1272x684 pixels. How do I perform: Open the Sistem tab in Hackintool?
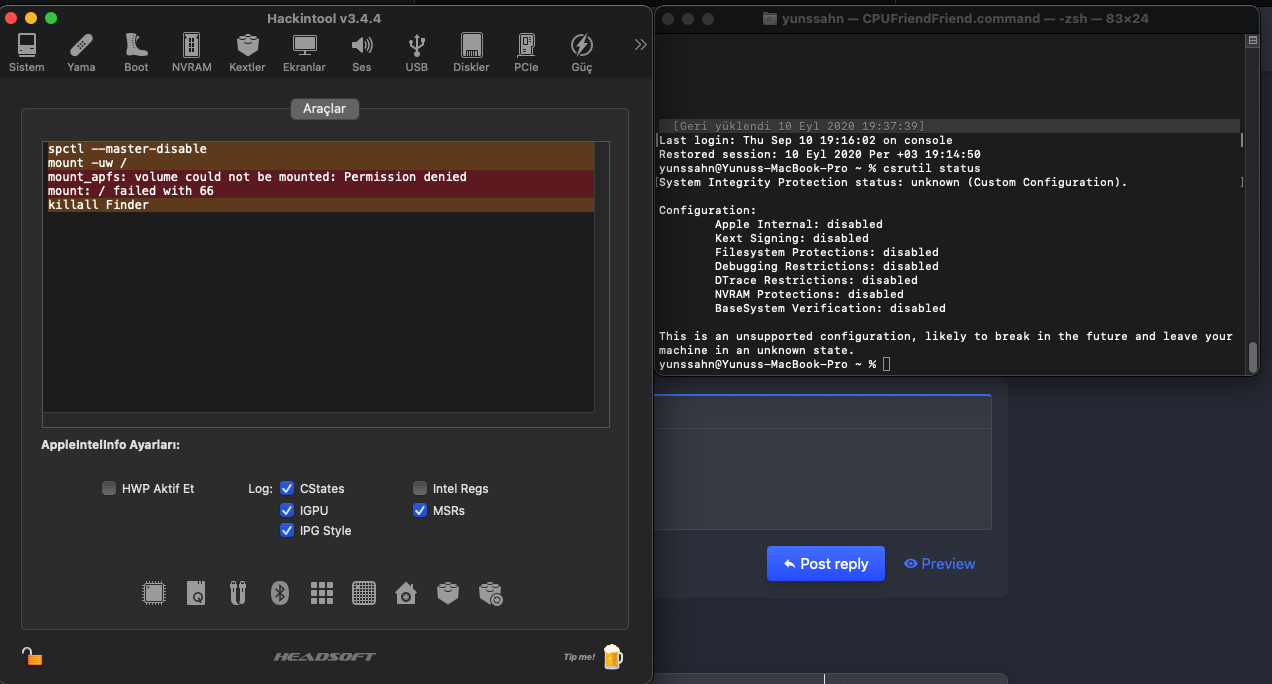27,53
